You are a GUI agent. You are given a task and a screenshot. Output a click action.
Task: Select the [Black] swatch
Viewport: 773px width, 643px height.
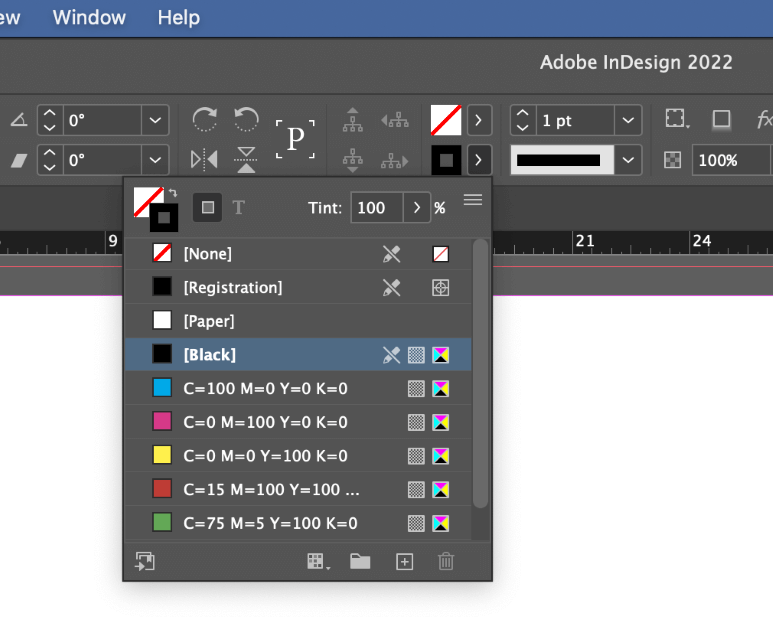pos(298,355)
